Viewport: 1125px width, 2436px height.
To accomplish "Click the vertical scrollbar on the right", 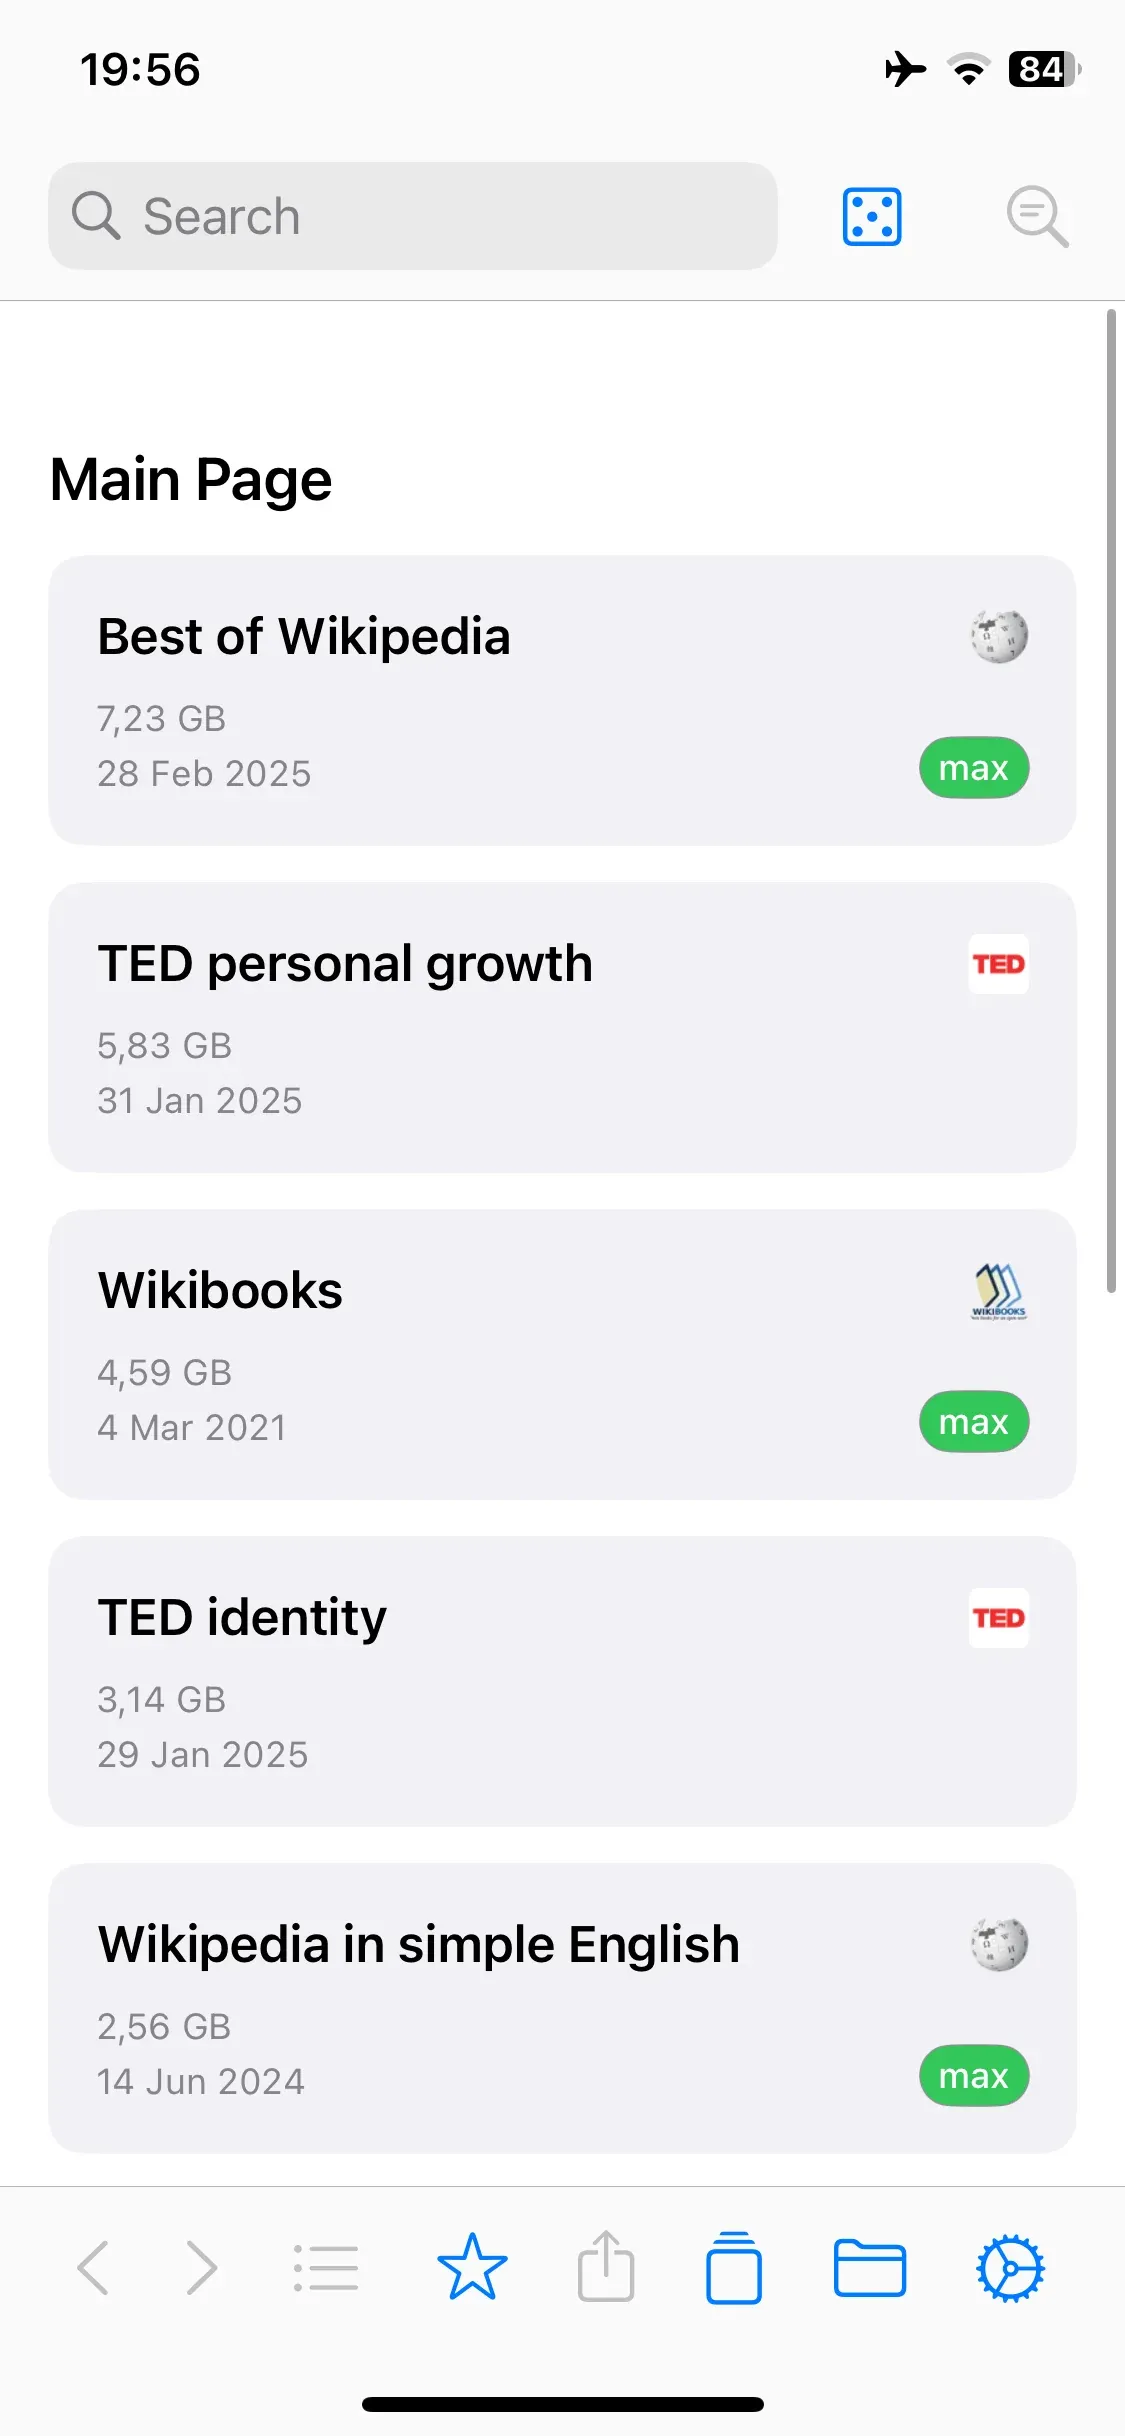I will (x=1111, y=800).
